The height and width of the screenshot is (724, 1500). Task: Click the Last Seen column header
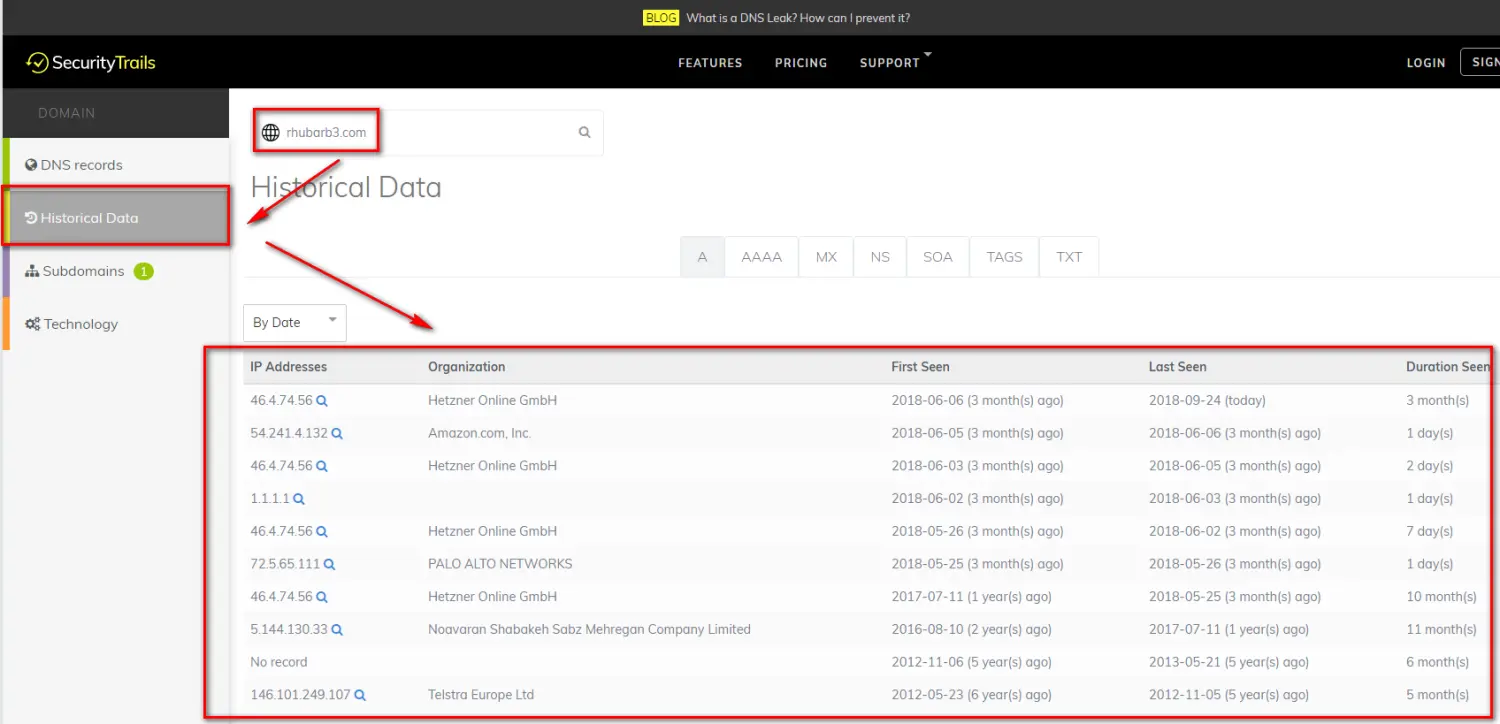(1178, 367)
